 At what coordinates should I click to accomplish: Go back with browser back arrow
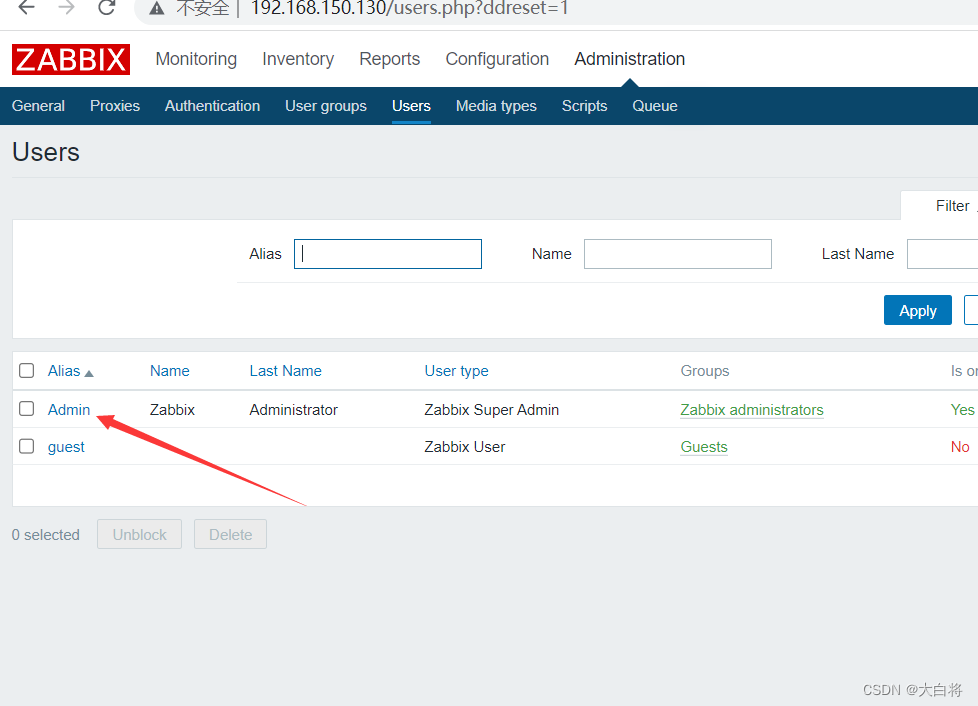click(27, 7)
